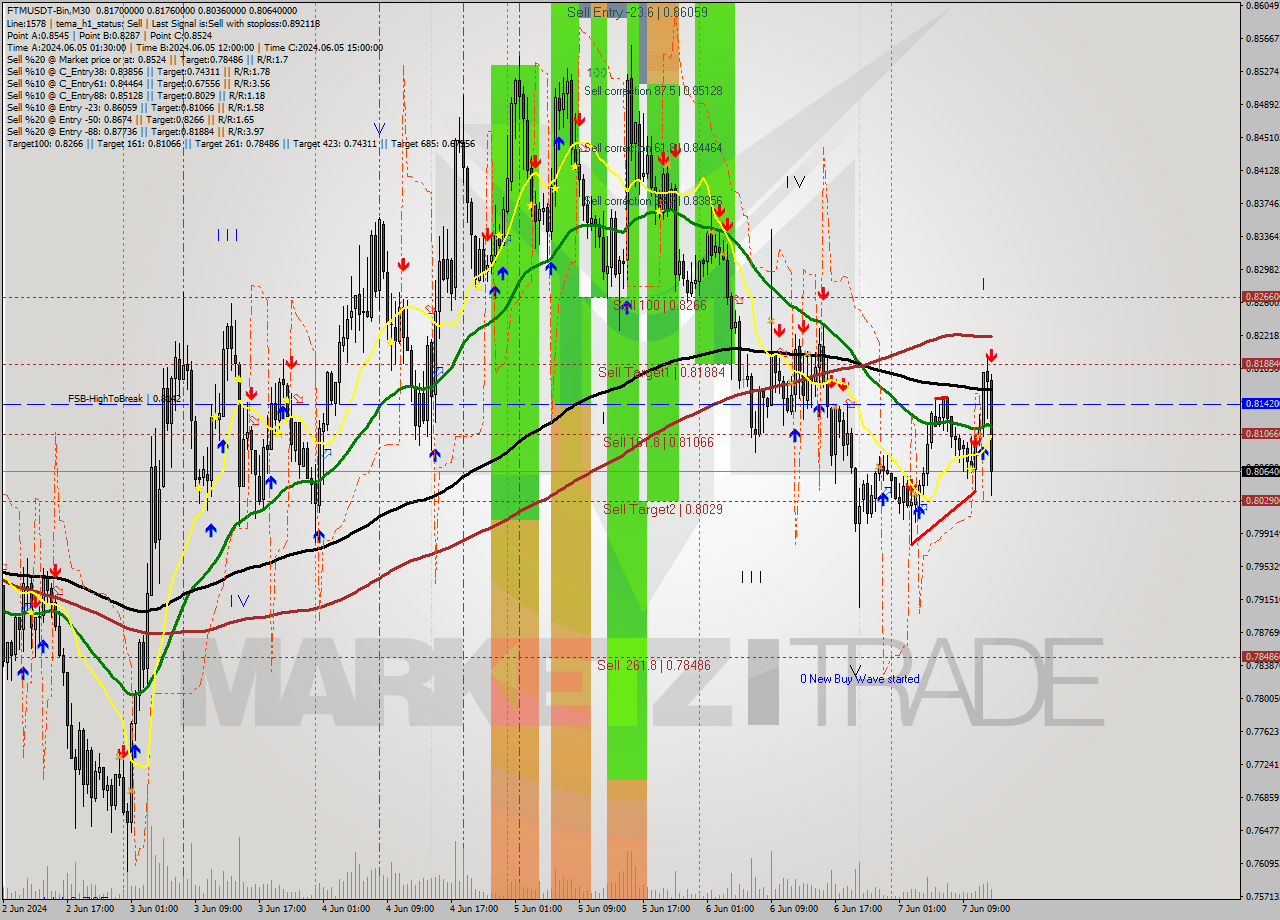Image resolution: width=1280 pixels, height=920 pixels.
Task: Click the 'Time A:2024.06.05 01:30:00' info line
Action: tap(195, 47)
